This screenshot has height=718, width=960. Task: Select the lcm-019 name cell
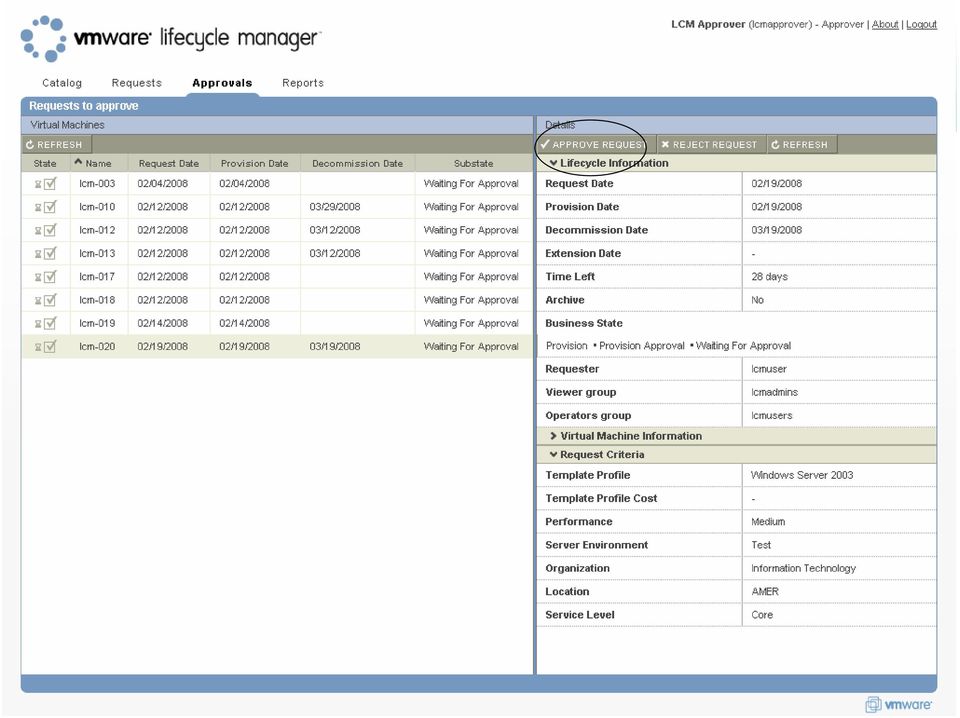(97, 323)
